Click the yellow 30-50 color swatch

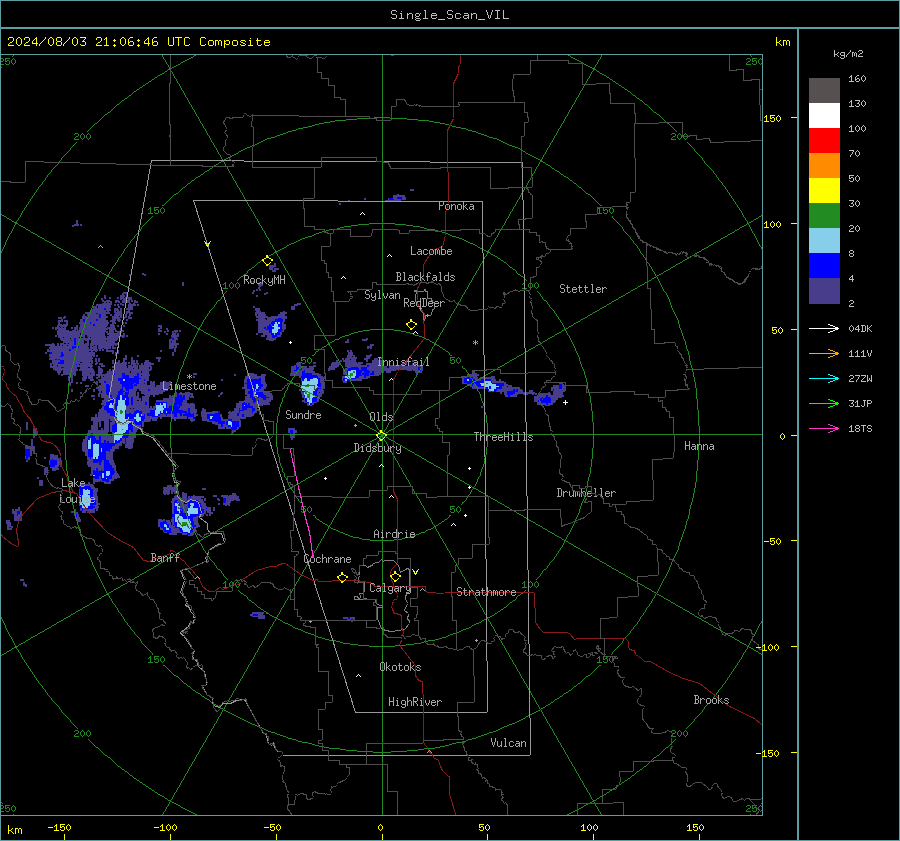point(824,191)
